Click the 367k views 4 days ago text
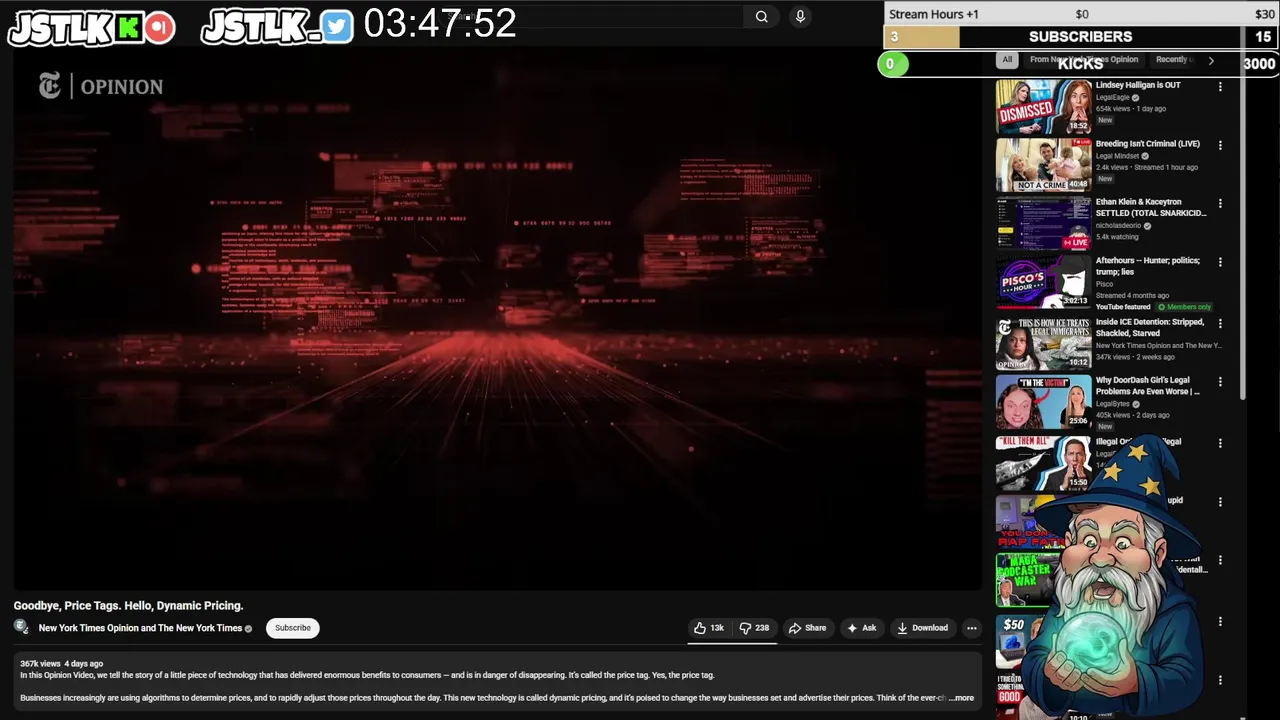The image size is (1280, 720). (61, 664)
